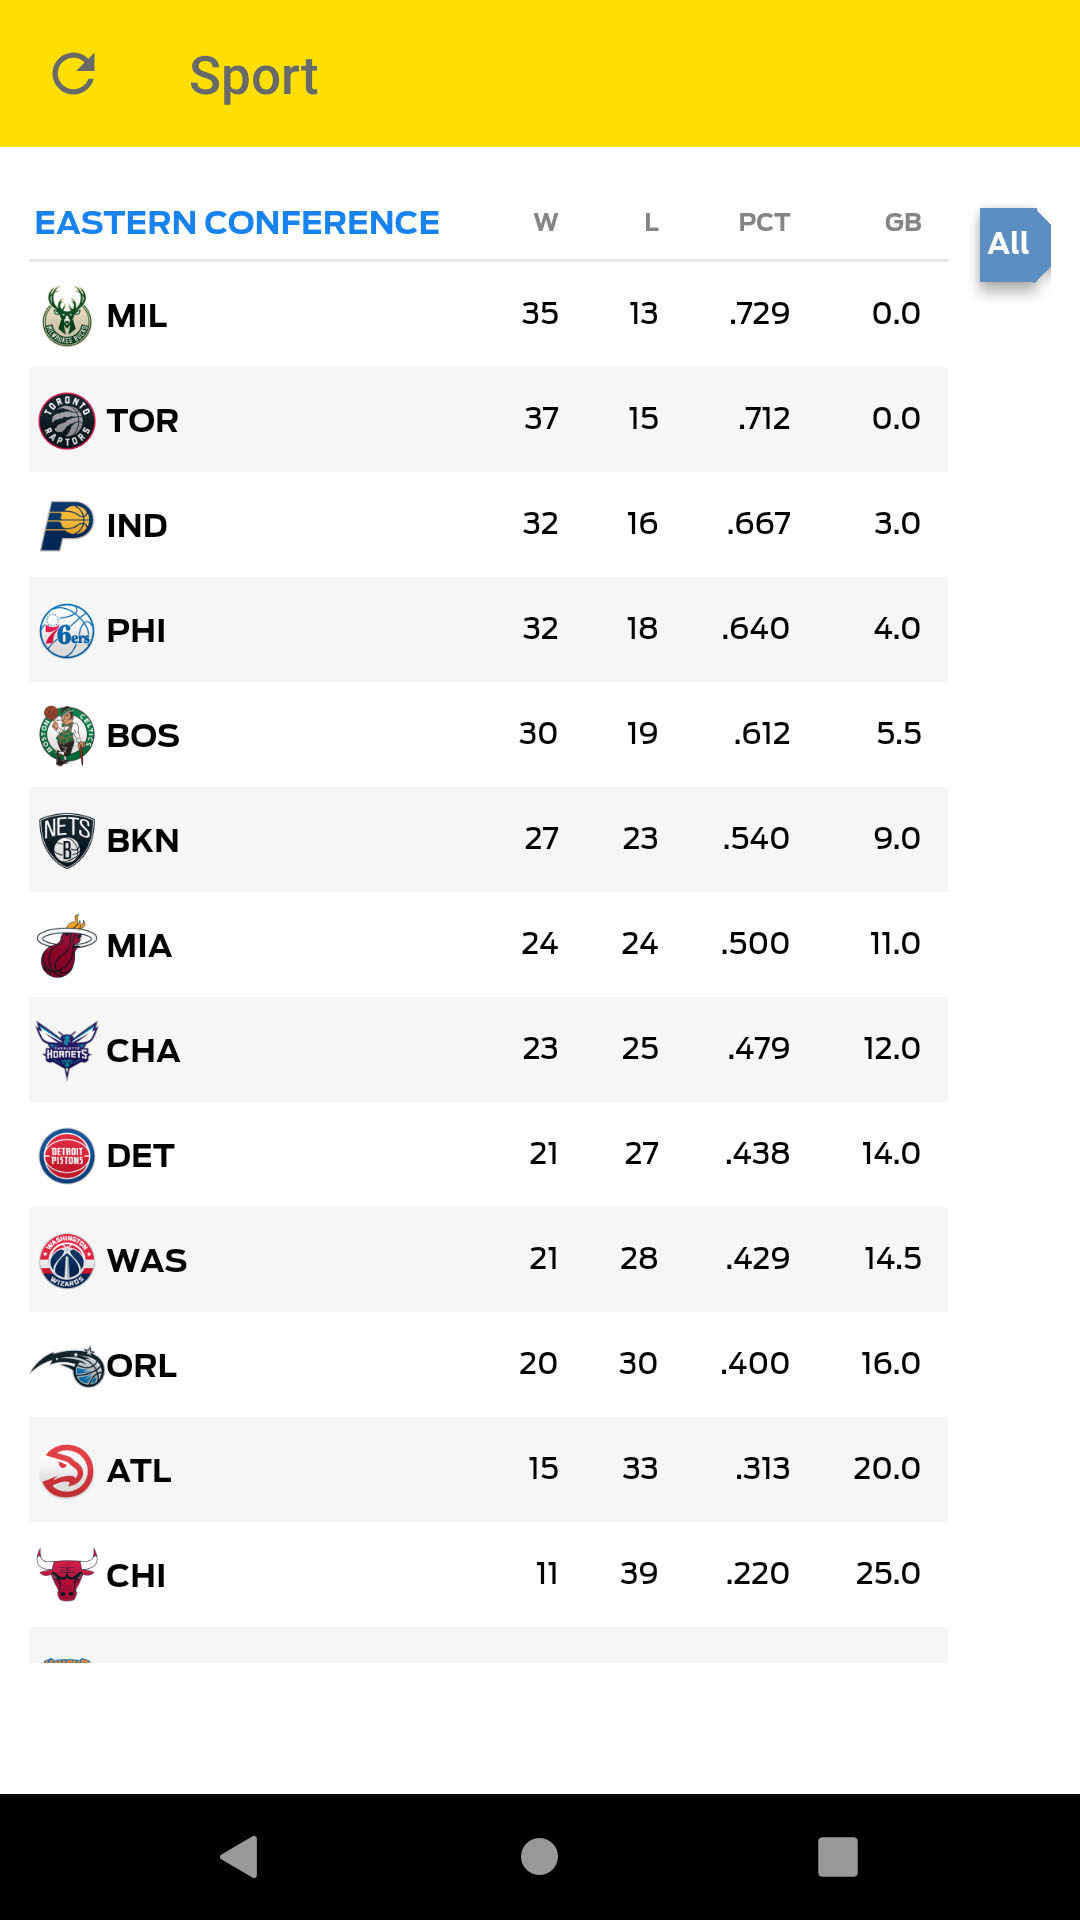Viewport: 1080px width, 1920px height.
Task: Select the ATL team name
Action: (139, 1471)
